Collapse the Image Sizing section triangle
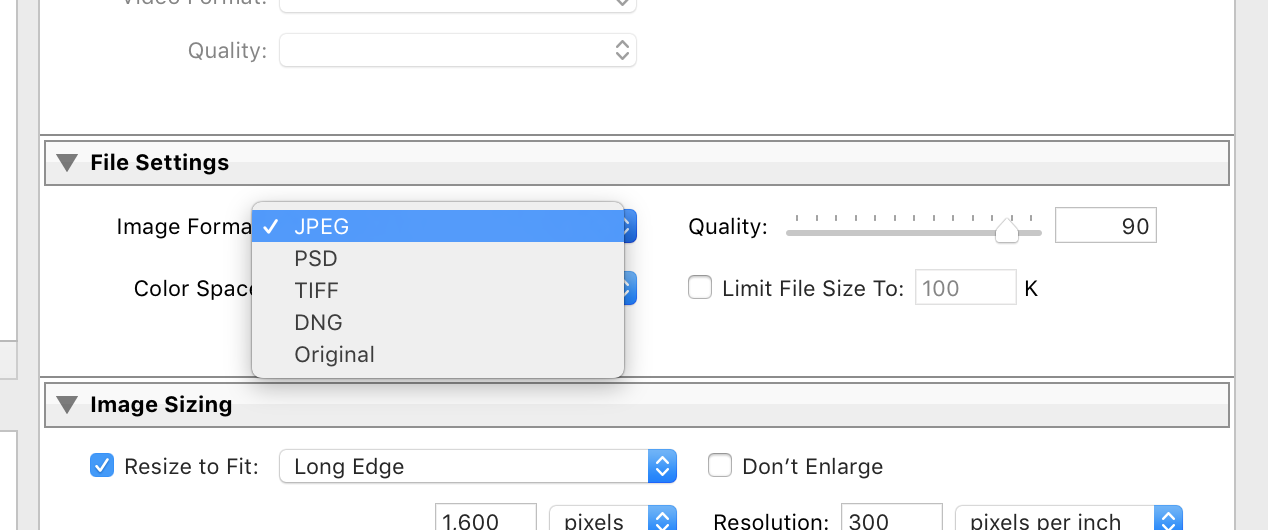 [66, 405]
